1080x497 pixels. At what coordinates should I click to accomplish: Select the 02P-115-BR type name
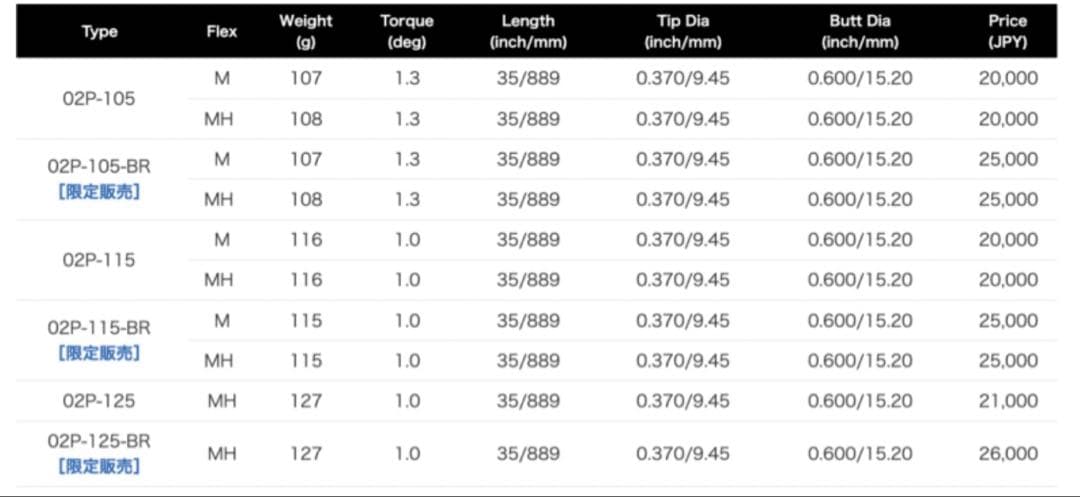click(x=99, y=328)
